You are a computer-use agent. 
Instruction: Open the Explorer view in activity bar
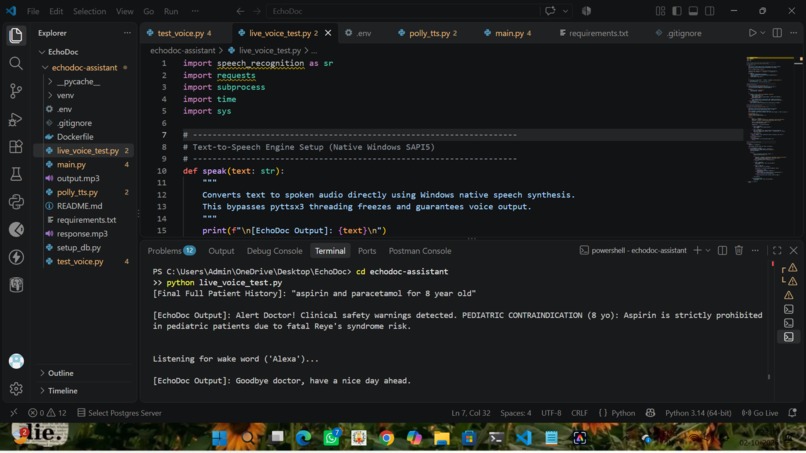[16, 35]
